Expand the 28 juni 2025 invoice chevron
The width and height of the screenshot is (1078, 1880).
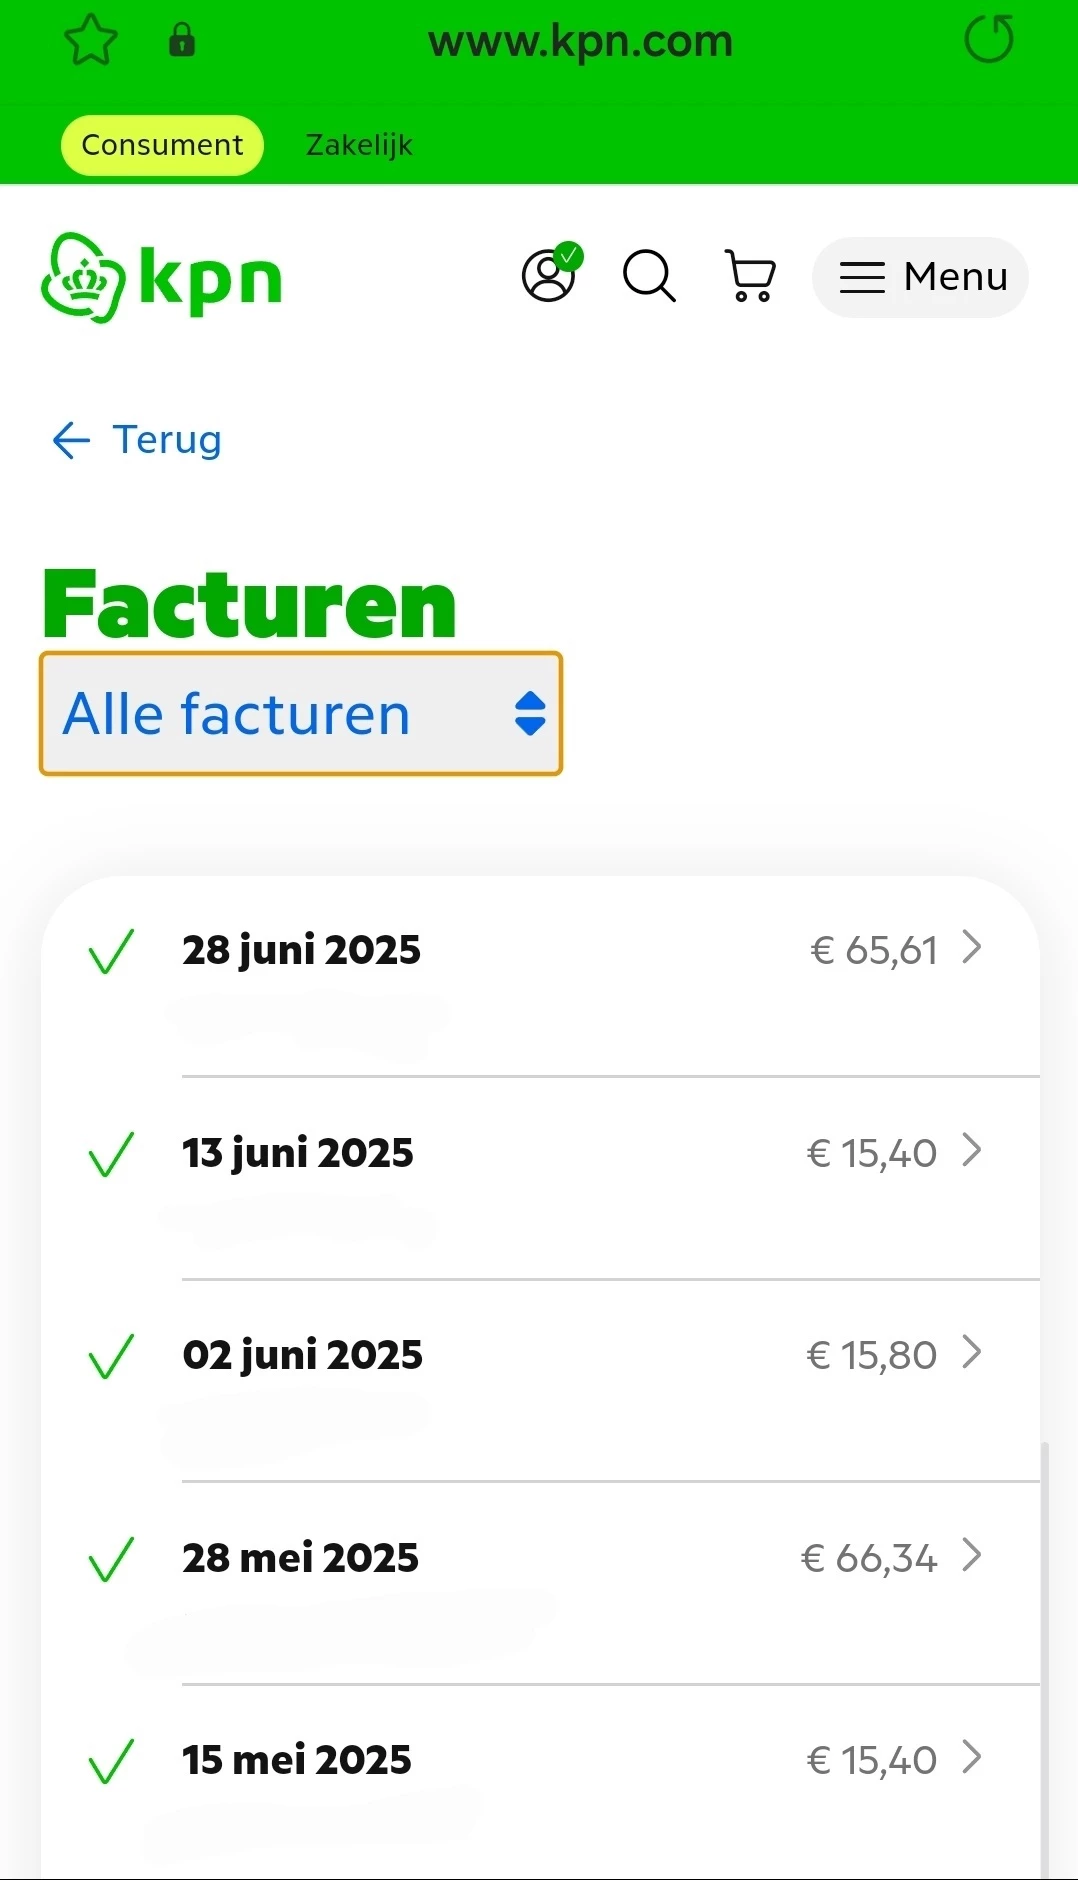tap(971, 947)
